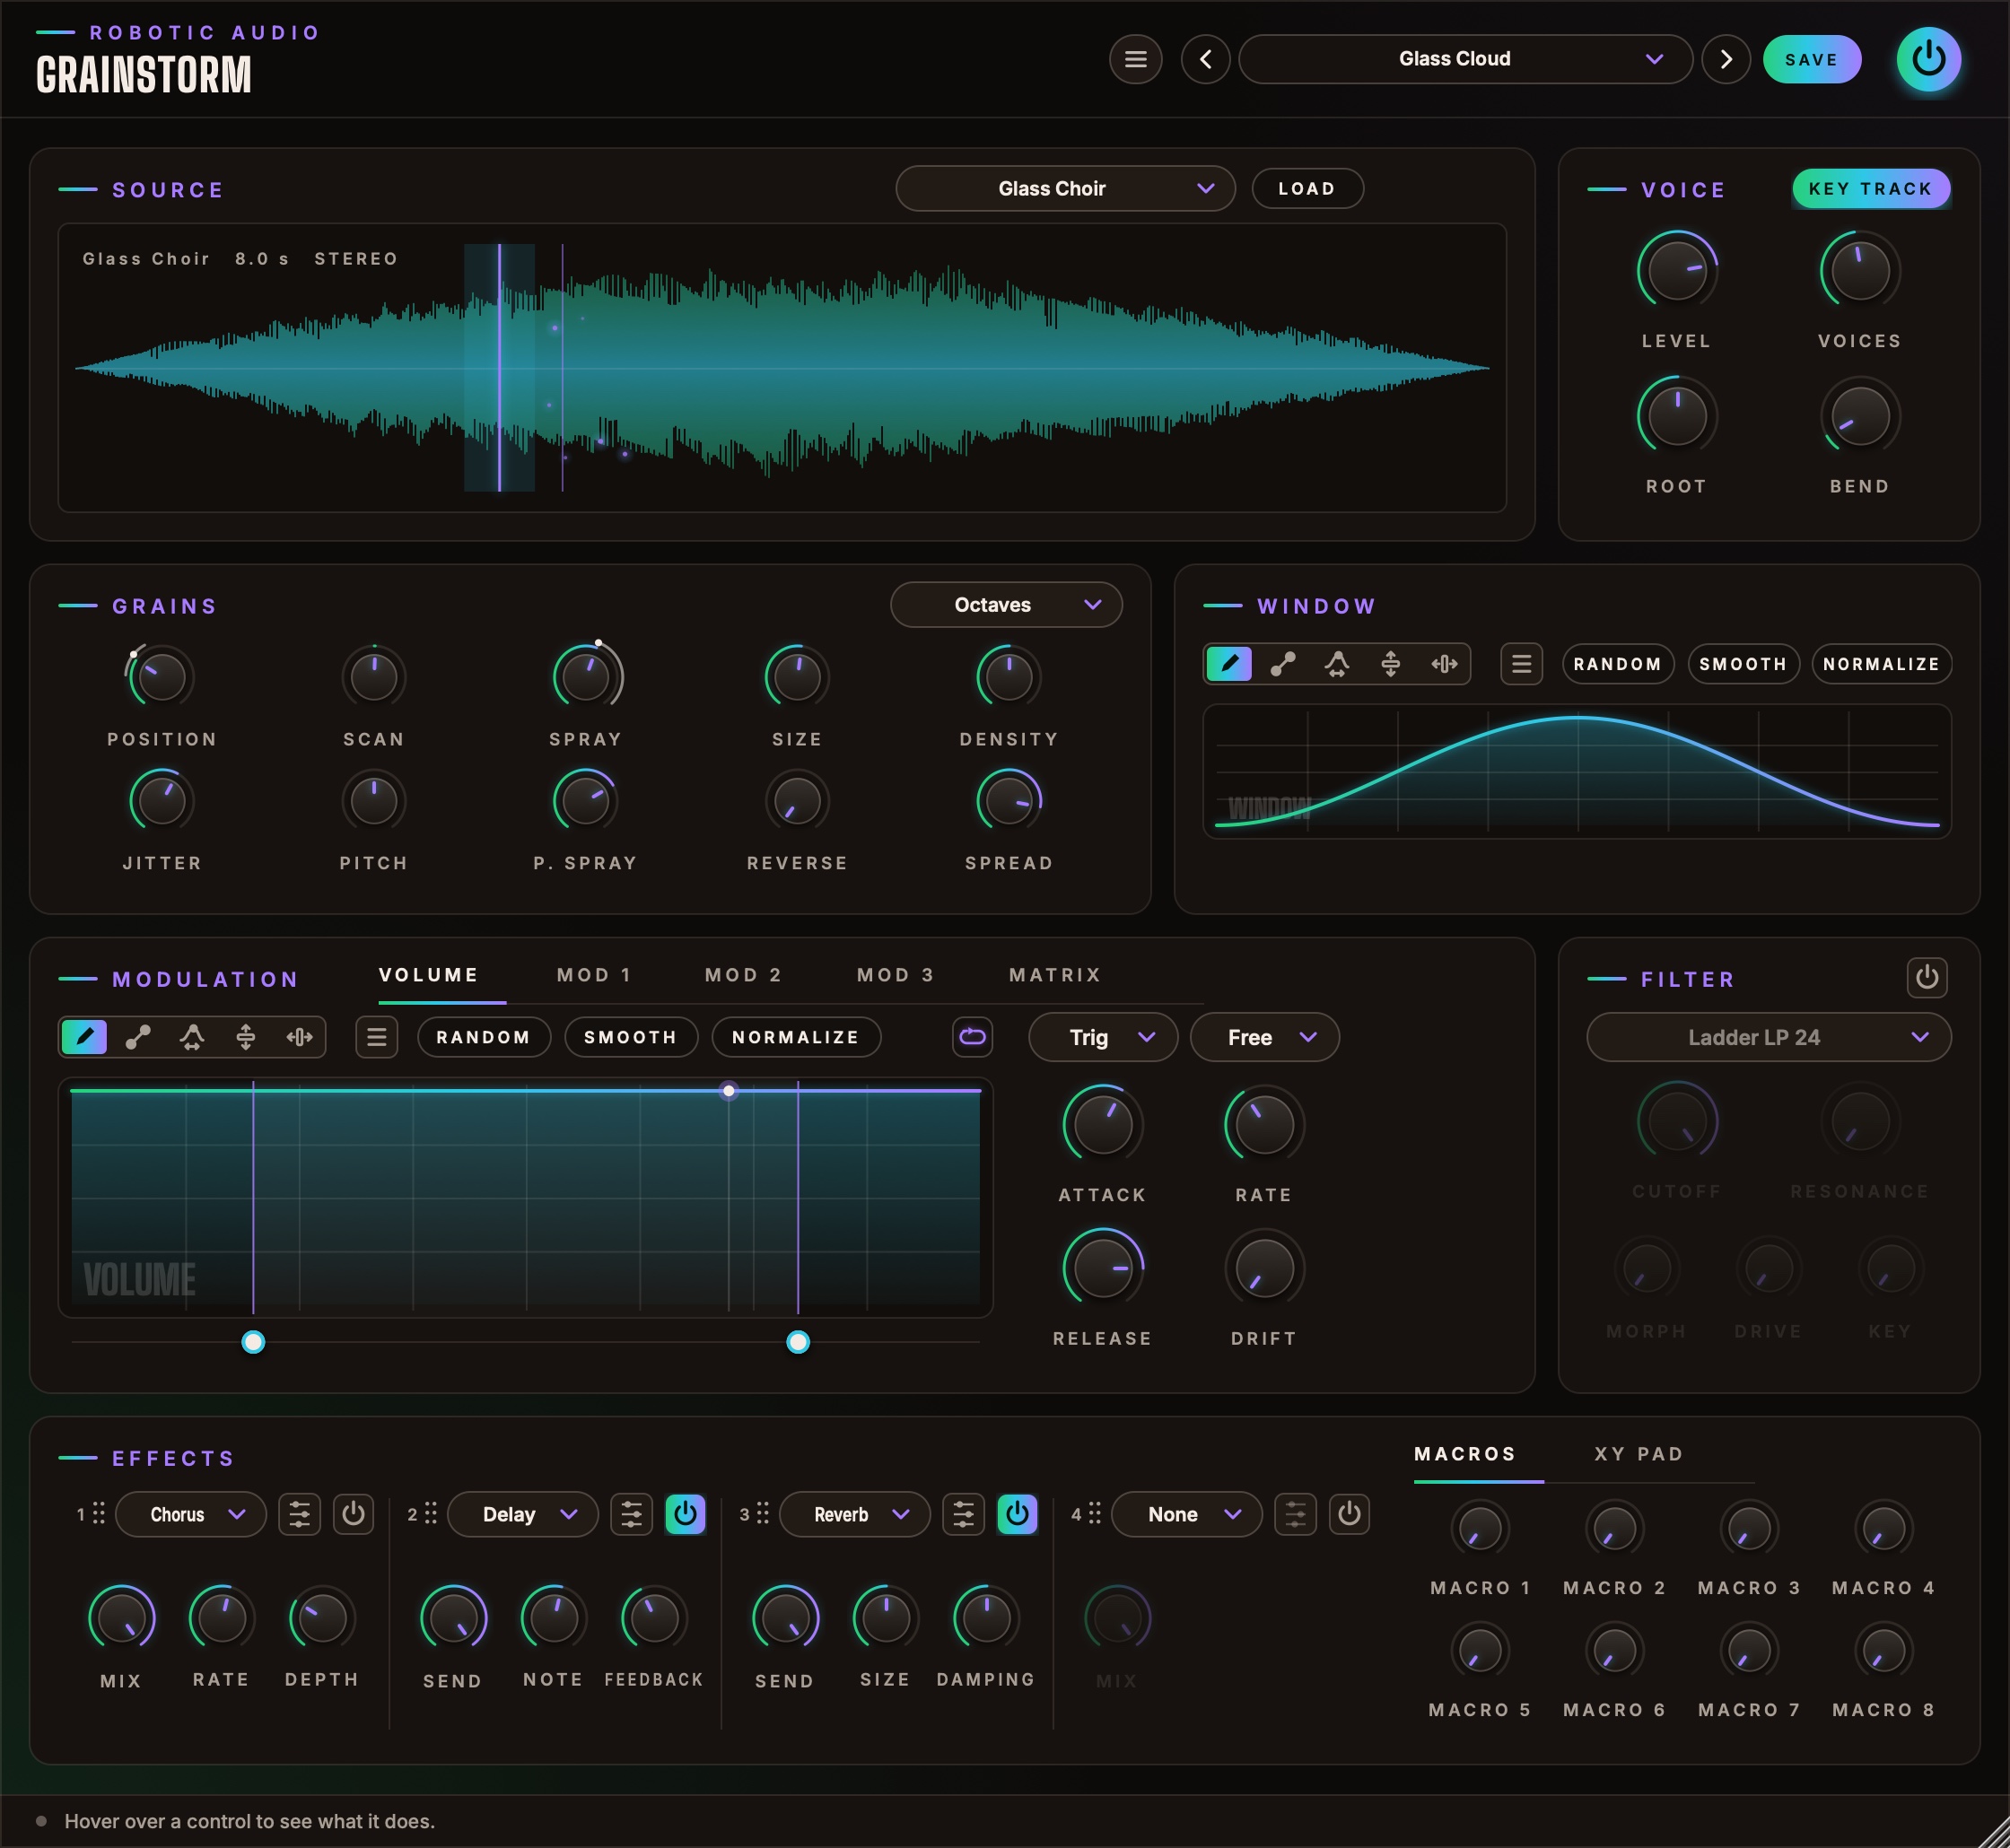Open the Window shape list menu

pyautogui.click(x=1521, y=664)
